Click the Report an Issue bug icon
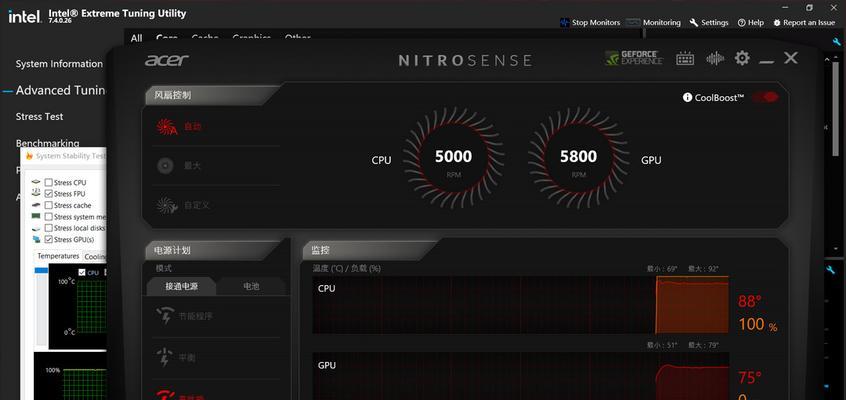The height and width of the screenshot is (400, 846). pos(777,23)
